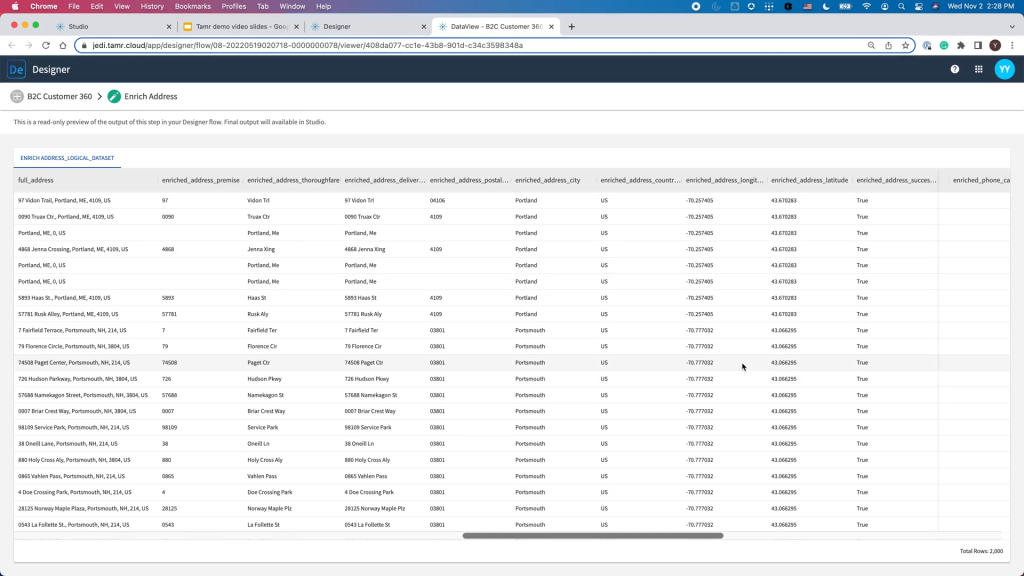Select the green Enrich Address pencil icon
This screenshot has width=1024, height=576.
114,96
